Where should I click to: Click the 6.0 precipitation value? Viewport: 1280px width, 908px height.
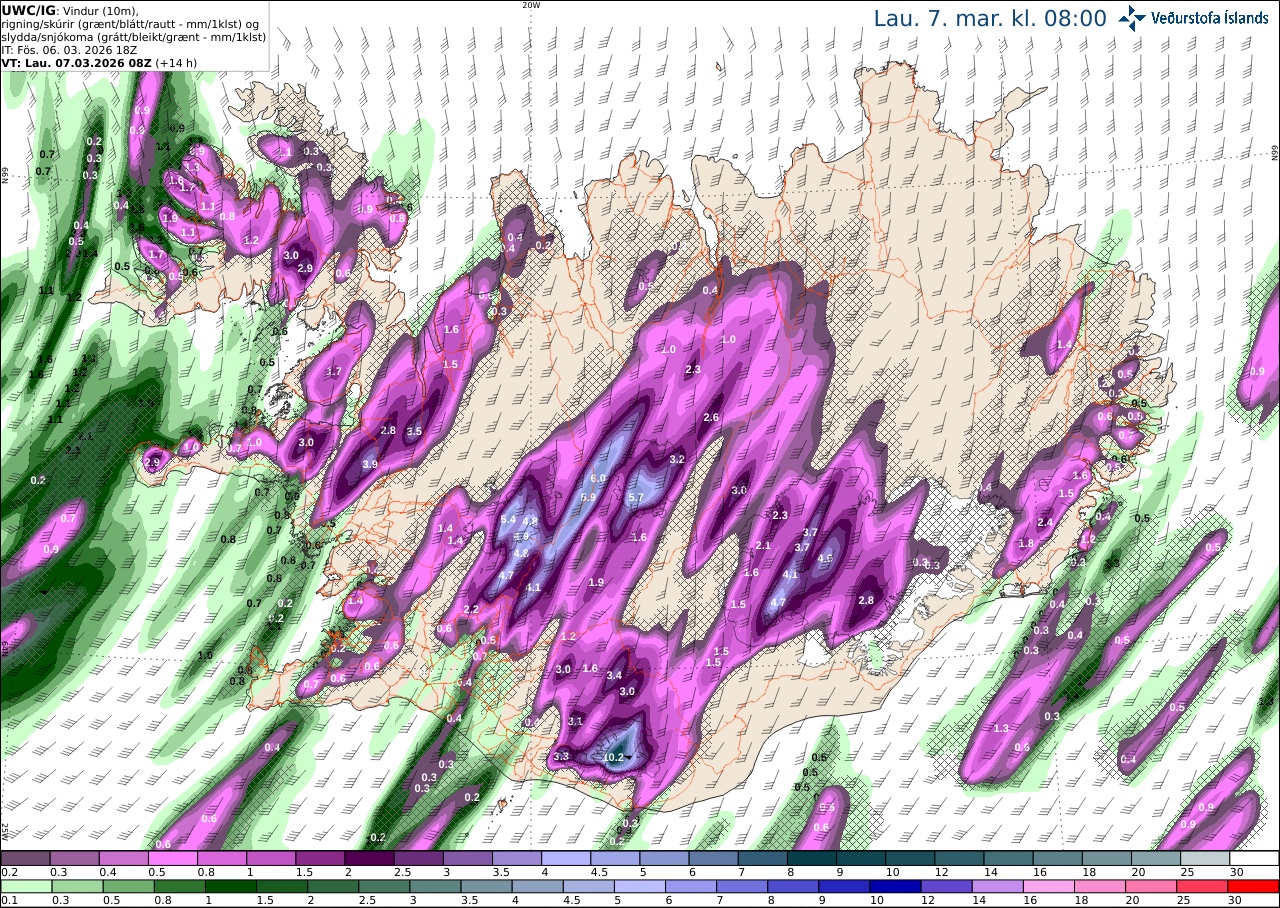(598, 480)
